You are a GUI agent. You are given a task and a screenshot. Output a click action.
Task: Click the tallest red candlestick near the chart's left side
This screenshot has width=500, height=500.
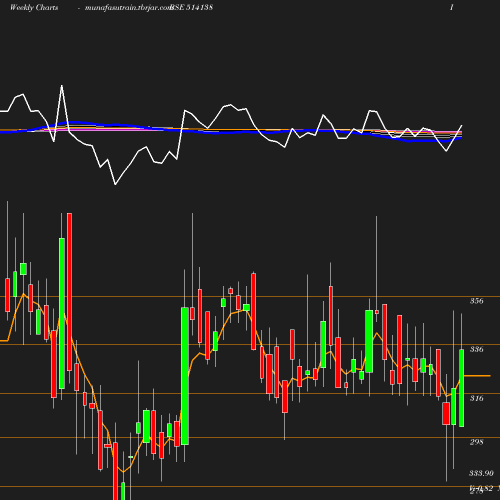(x=69, y=292)
